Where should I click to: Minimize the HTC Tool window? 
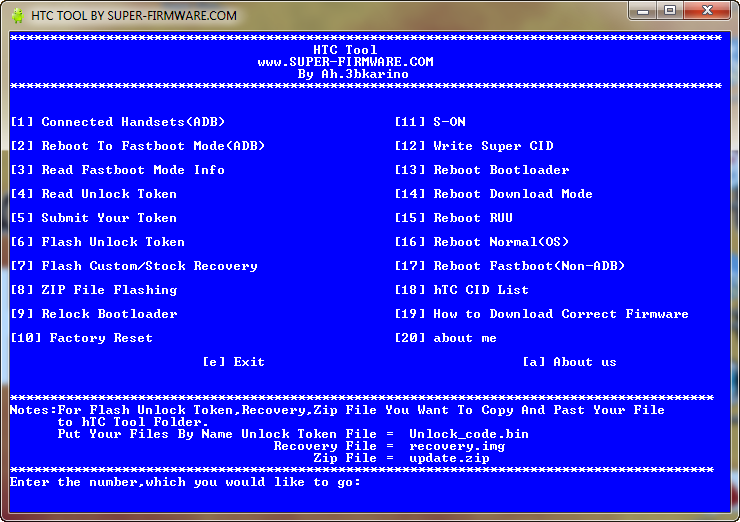point(643,10)
